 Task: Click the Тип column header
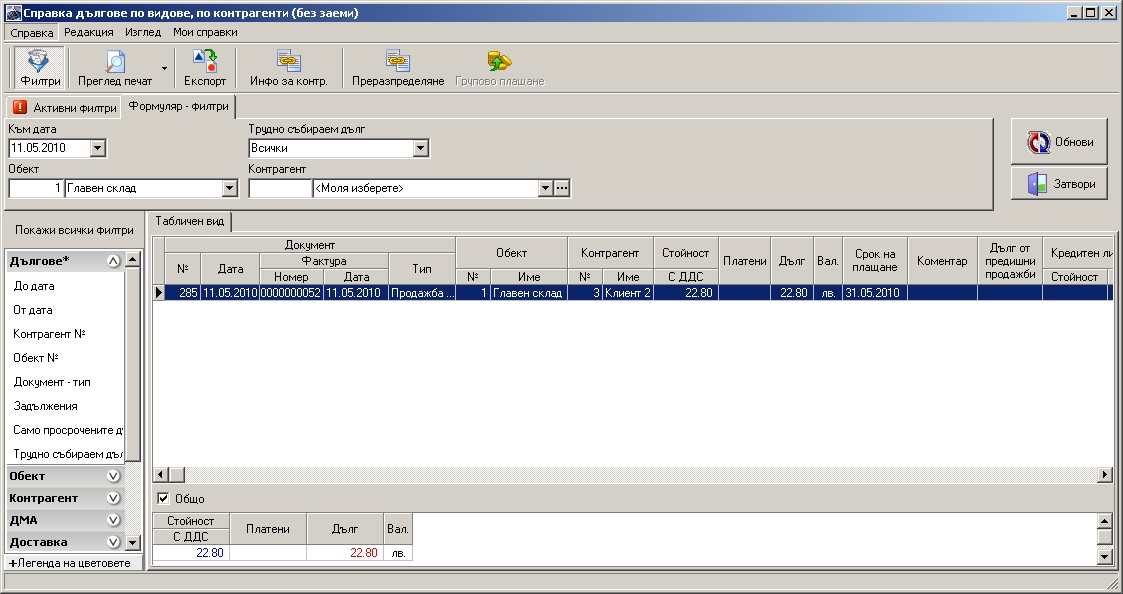(x=422, y=269)
